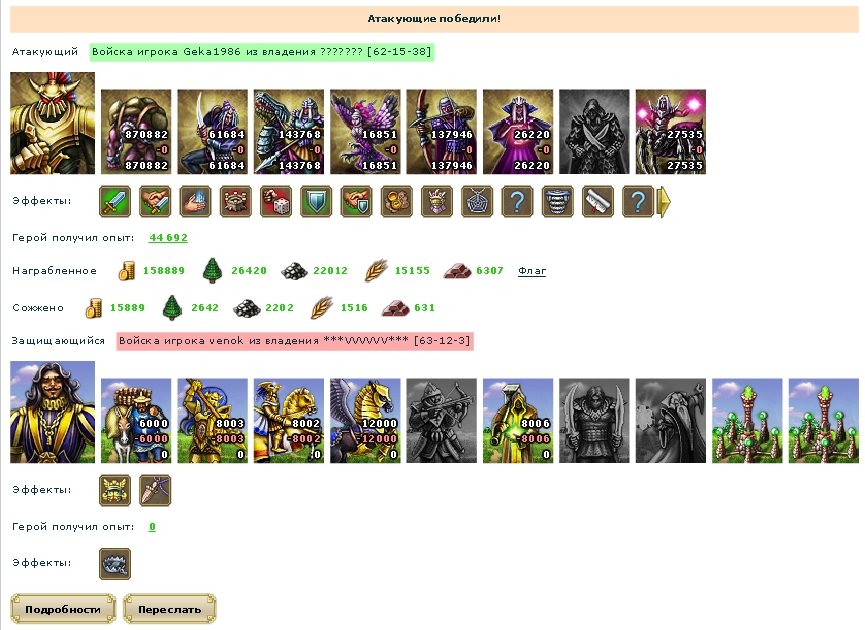Open the spider web amulet effect icon
Screen dimensions: 865x630
click(477, 201)
